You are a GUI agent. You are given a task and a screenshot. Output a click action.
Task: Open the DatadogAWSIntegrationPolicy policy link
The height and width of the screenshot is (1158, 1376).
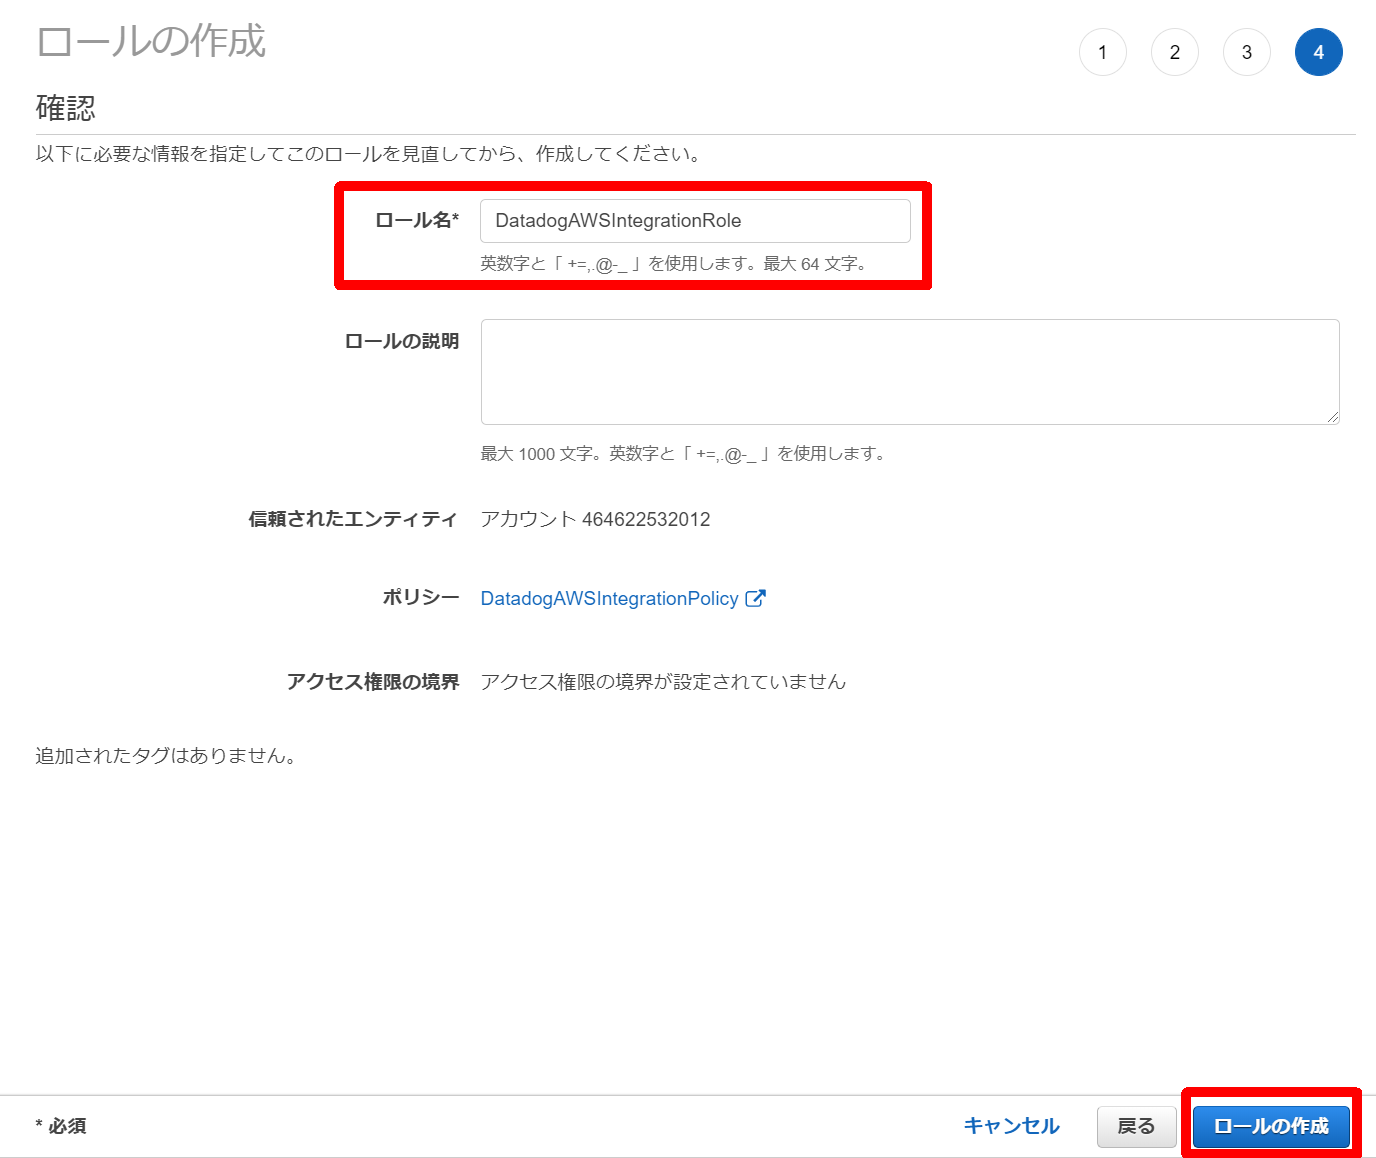pos(610,598)
